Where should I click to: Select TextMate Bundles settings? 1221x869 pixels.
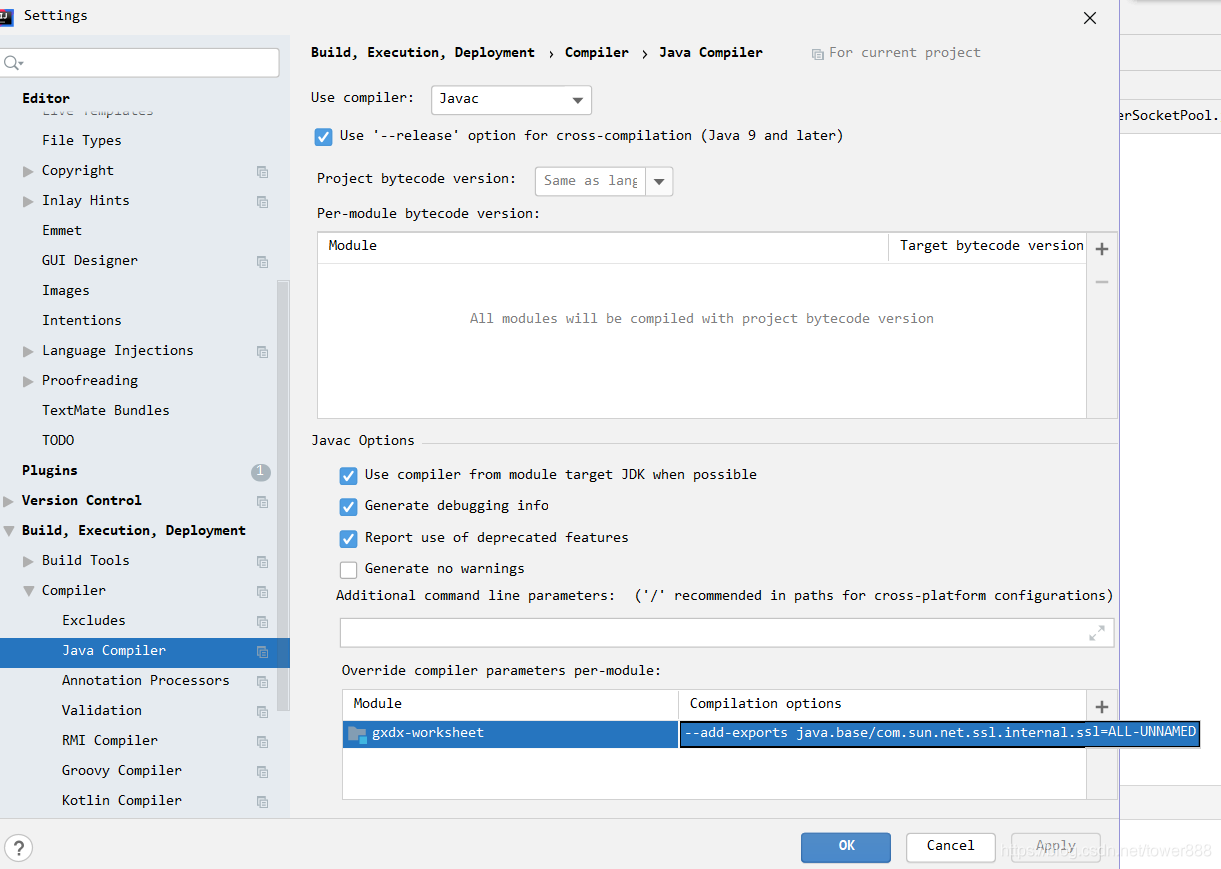[106, 410]
